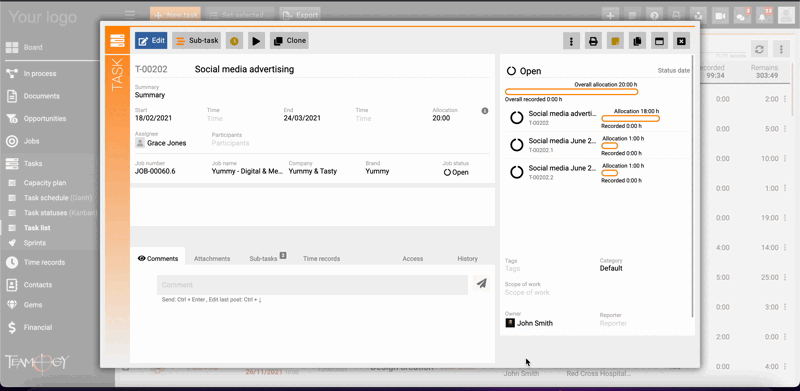The width and height of the screenshot is (800, 391).
Task: Click the hamburger menu icon in top bar
Action: point(130,15)
